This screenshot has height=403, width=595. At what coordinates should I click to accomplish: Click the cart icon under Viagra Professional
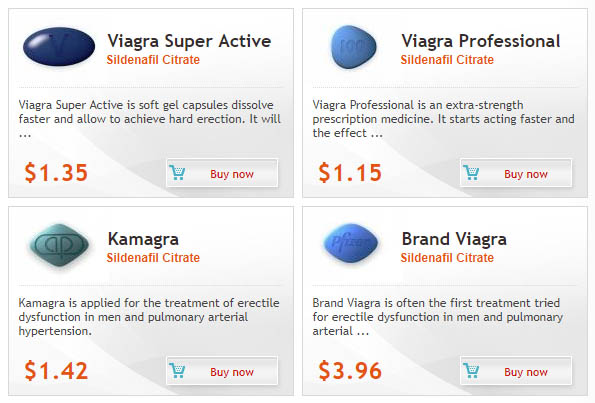coord(471,173)
